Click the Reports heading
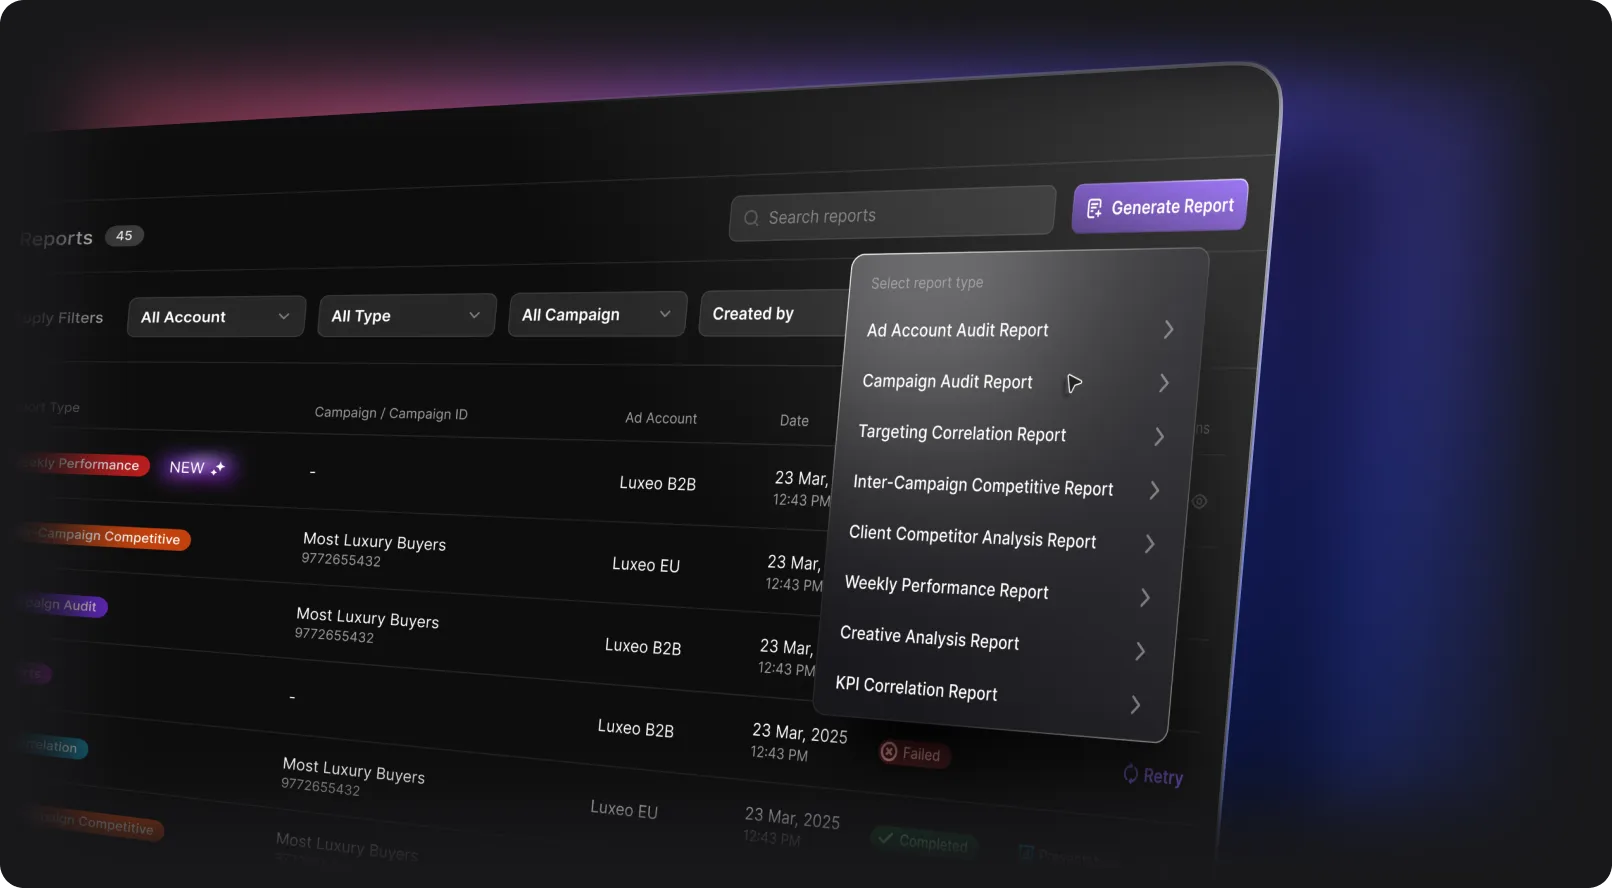Screen dimensions: 1612x888 click(x=56, y=239)
